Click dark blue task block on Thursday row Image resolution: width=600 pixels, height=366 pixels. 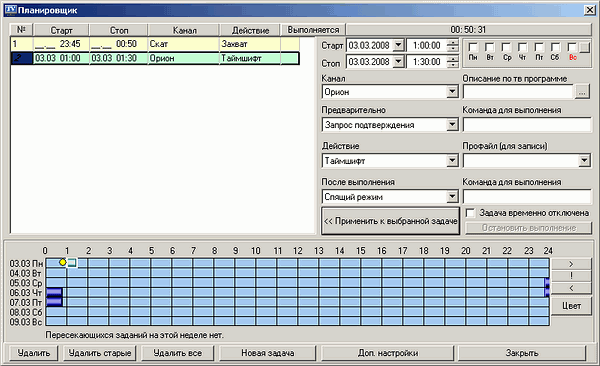coord(54,292)
